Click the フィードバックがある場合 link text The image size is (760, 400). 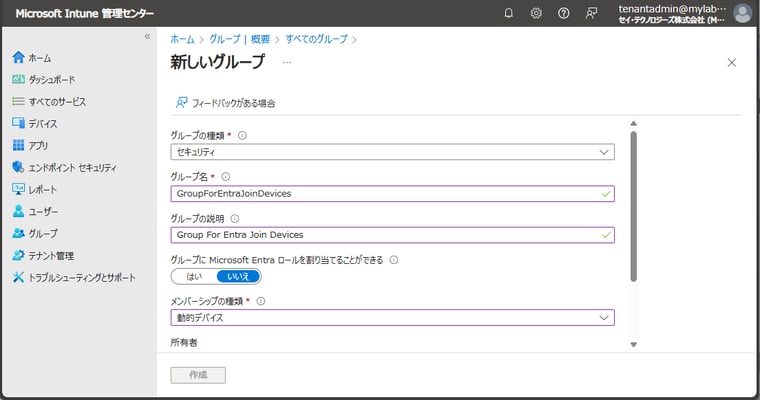[x=234, y=103]
